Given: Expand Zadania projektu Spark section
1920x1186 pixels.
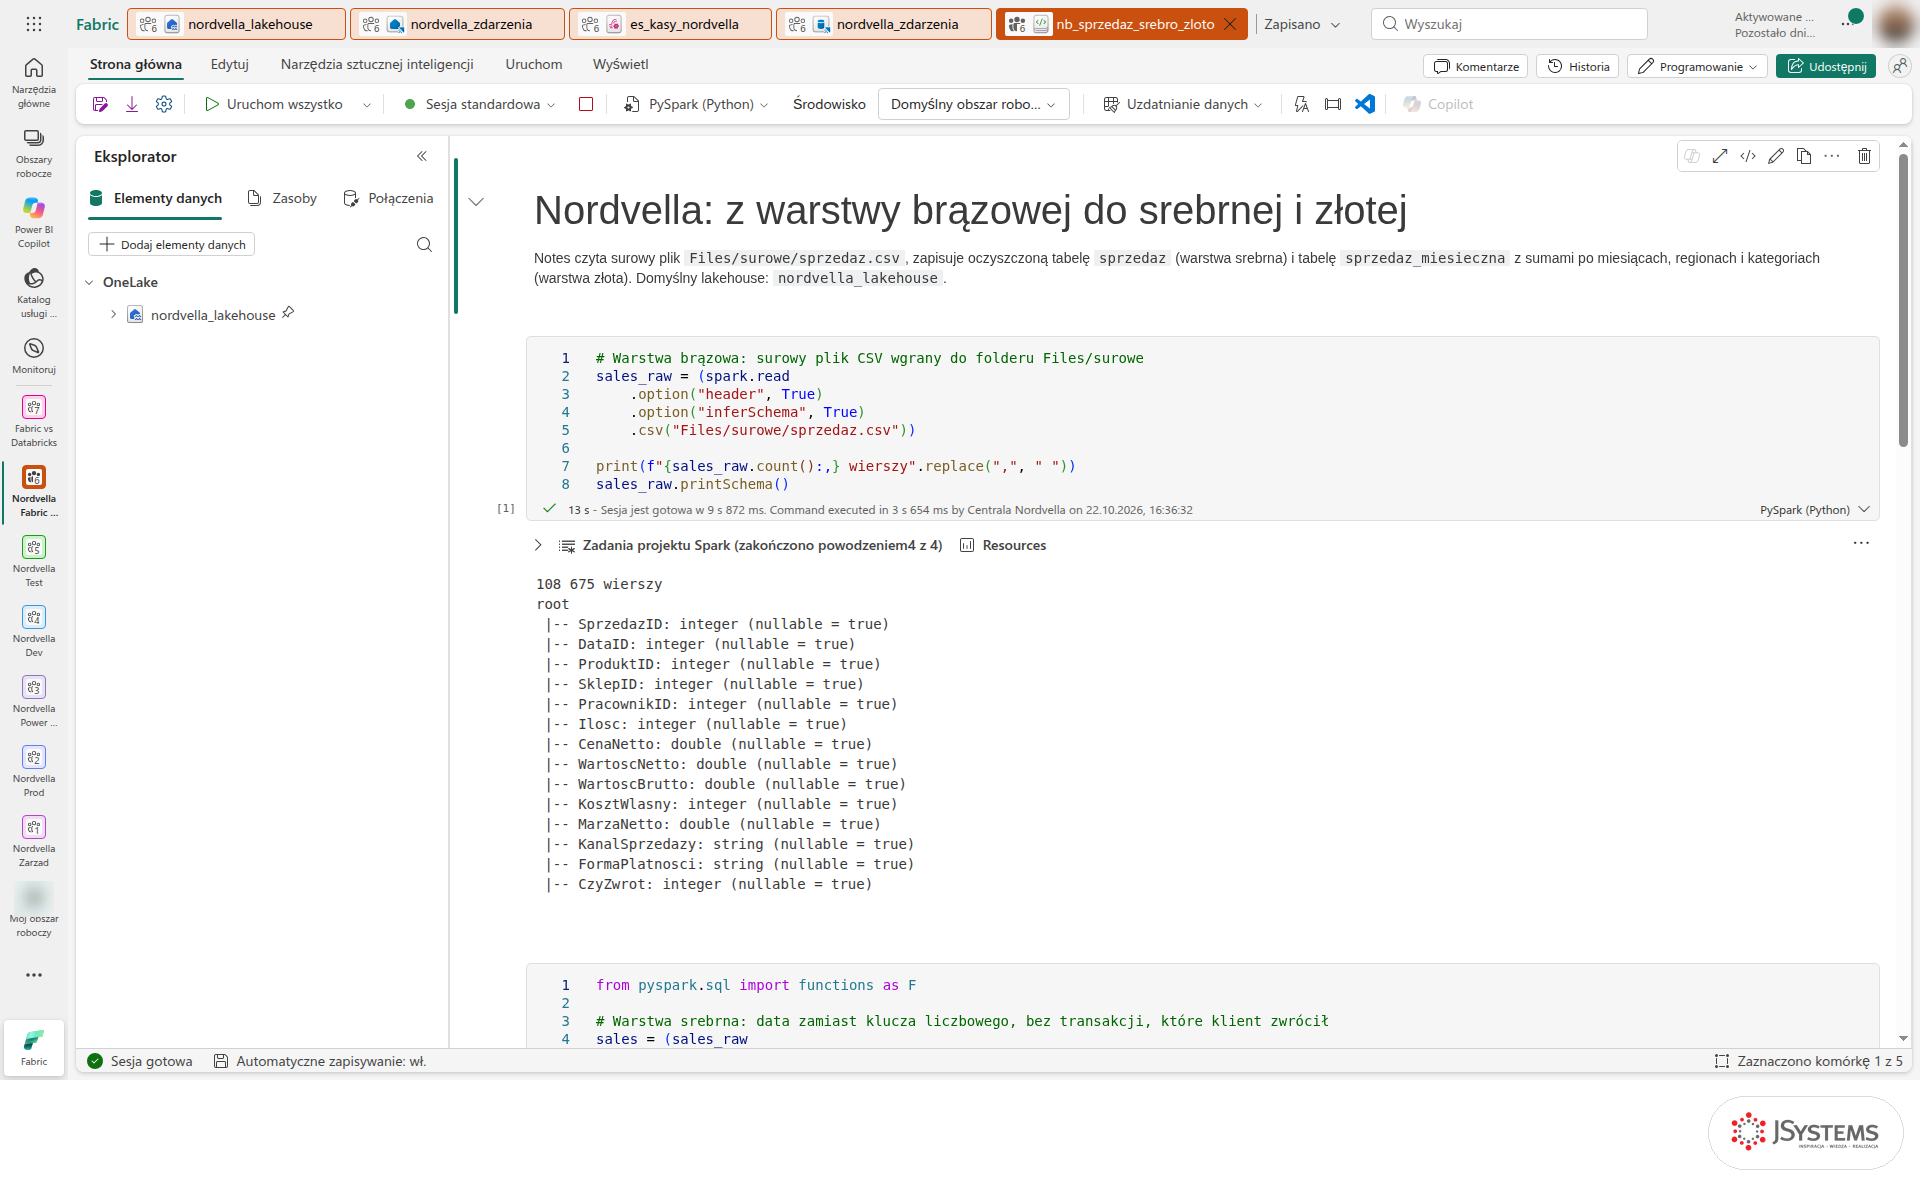Looking at the screenshot, I should [538, 545].
